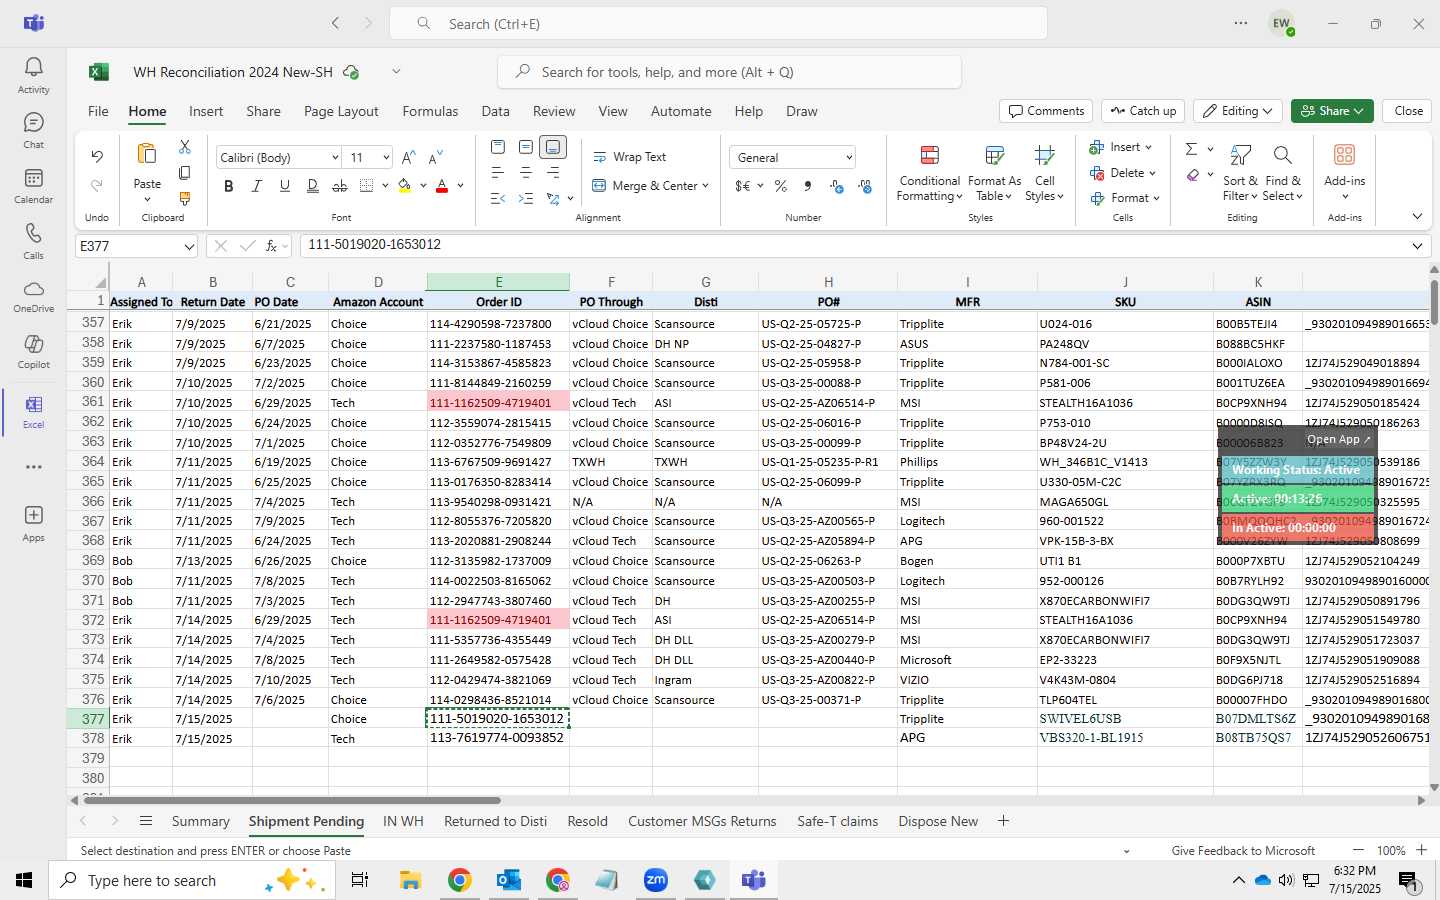The height and width of the screenshot is (900, 1440).
Task: Open the font color picker arrow
Action: coord(460,186)
